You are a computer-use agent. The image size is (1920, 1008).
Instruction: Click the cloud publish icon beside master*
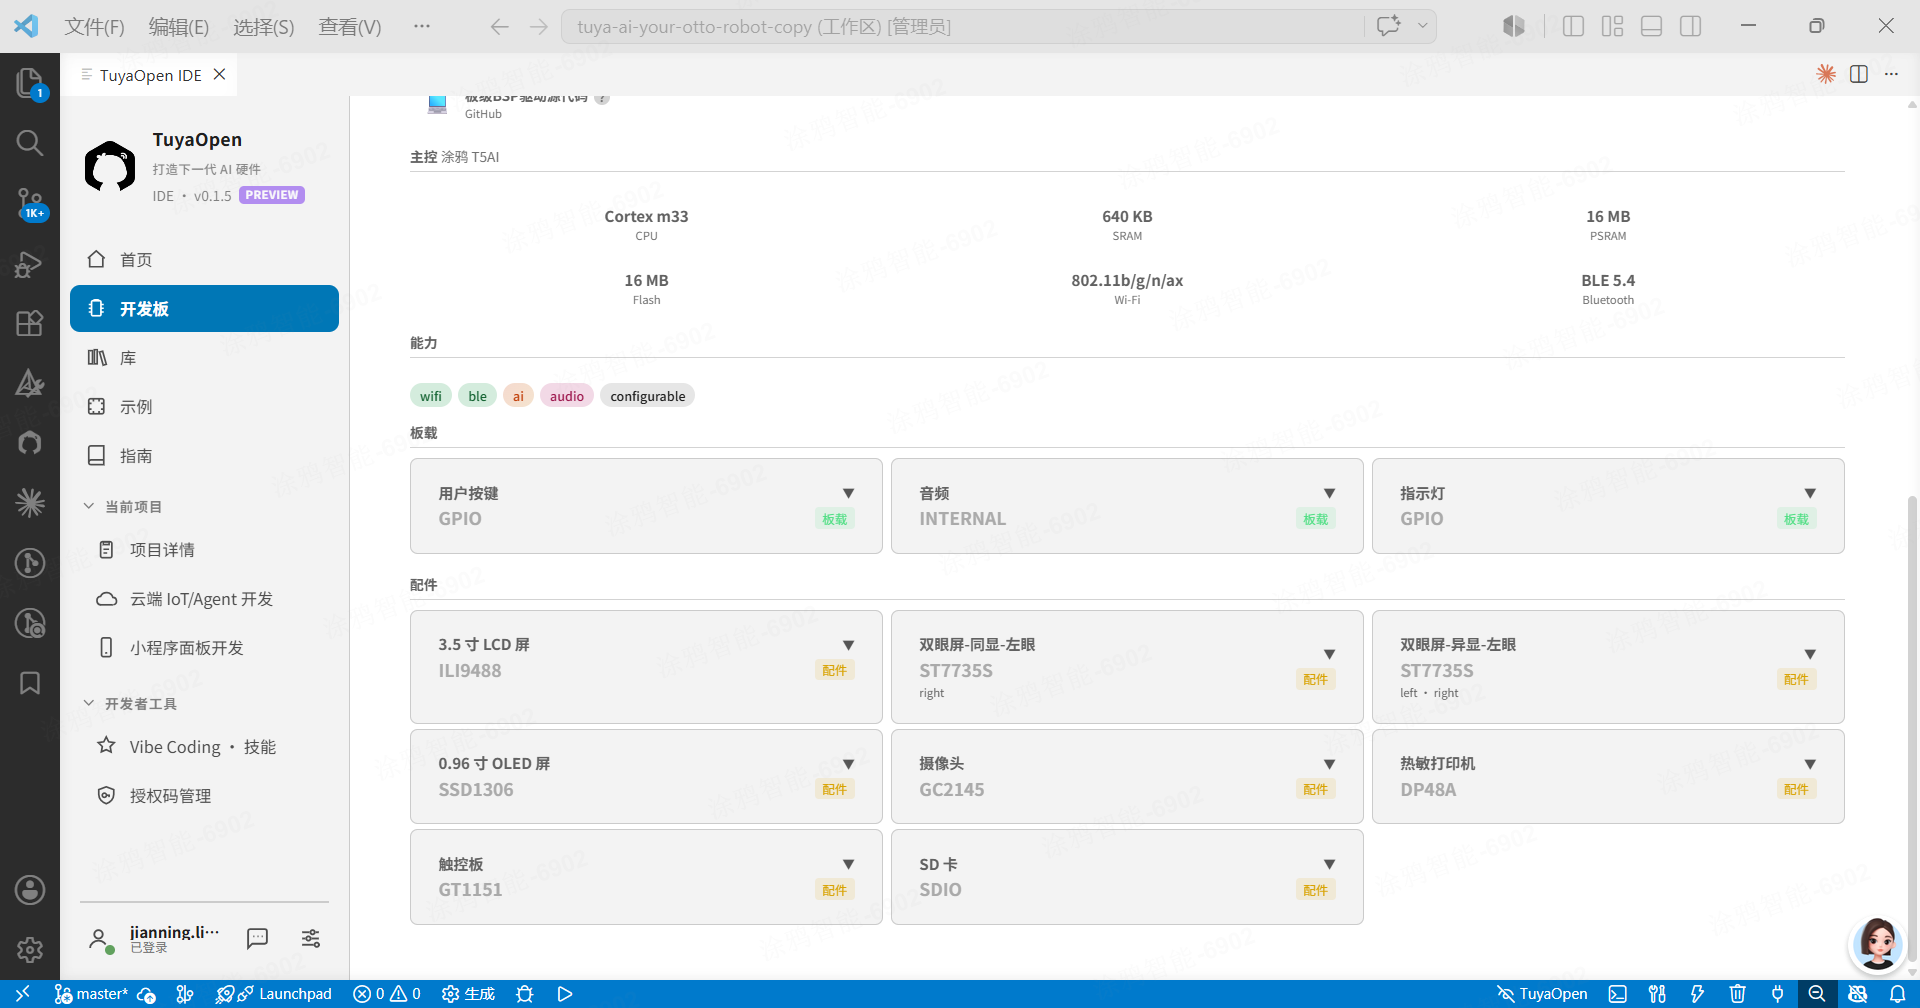coord(147,994)
